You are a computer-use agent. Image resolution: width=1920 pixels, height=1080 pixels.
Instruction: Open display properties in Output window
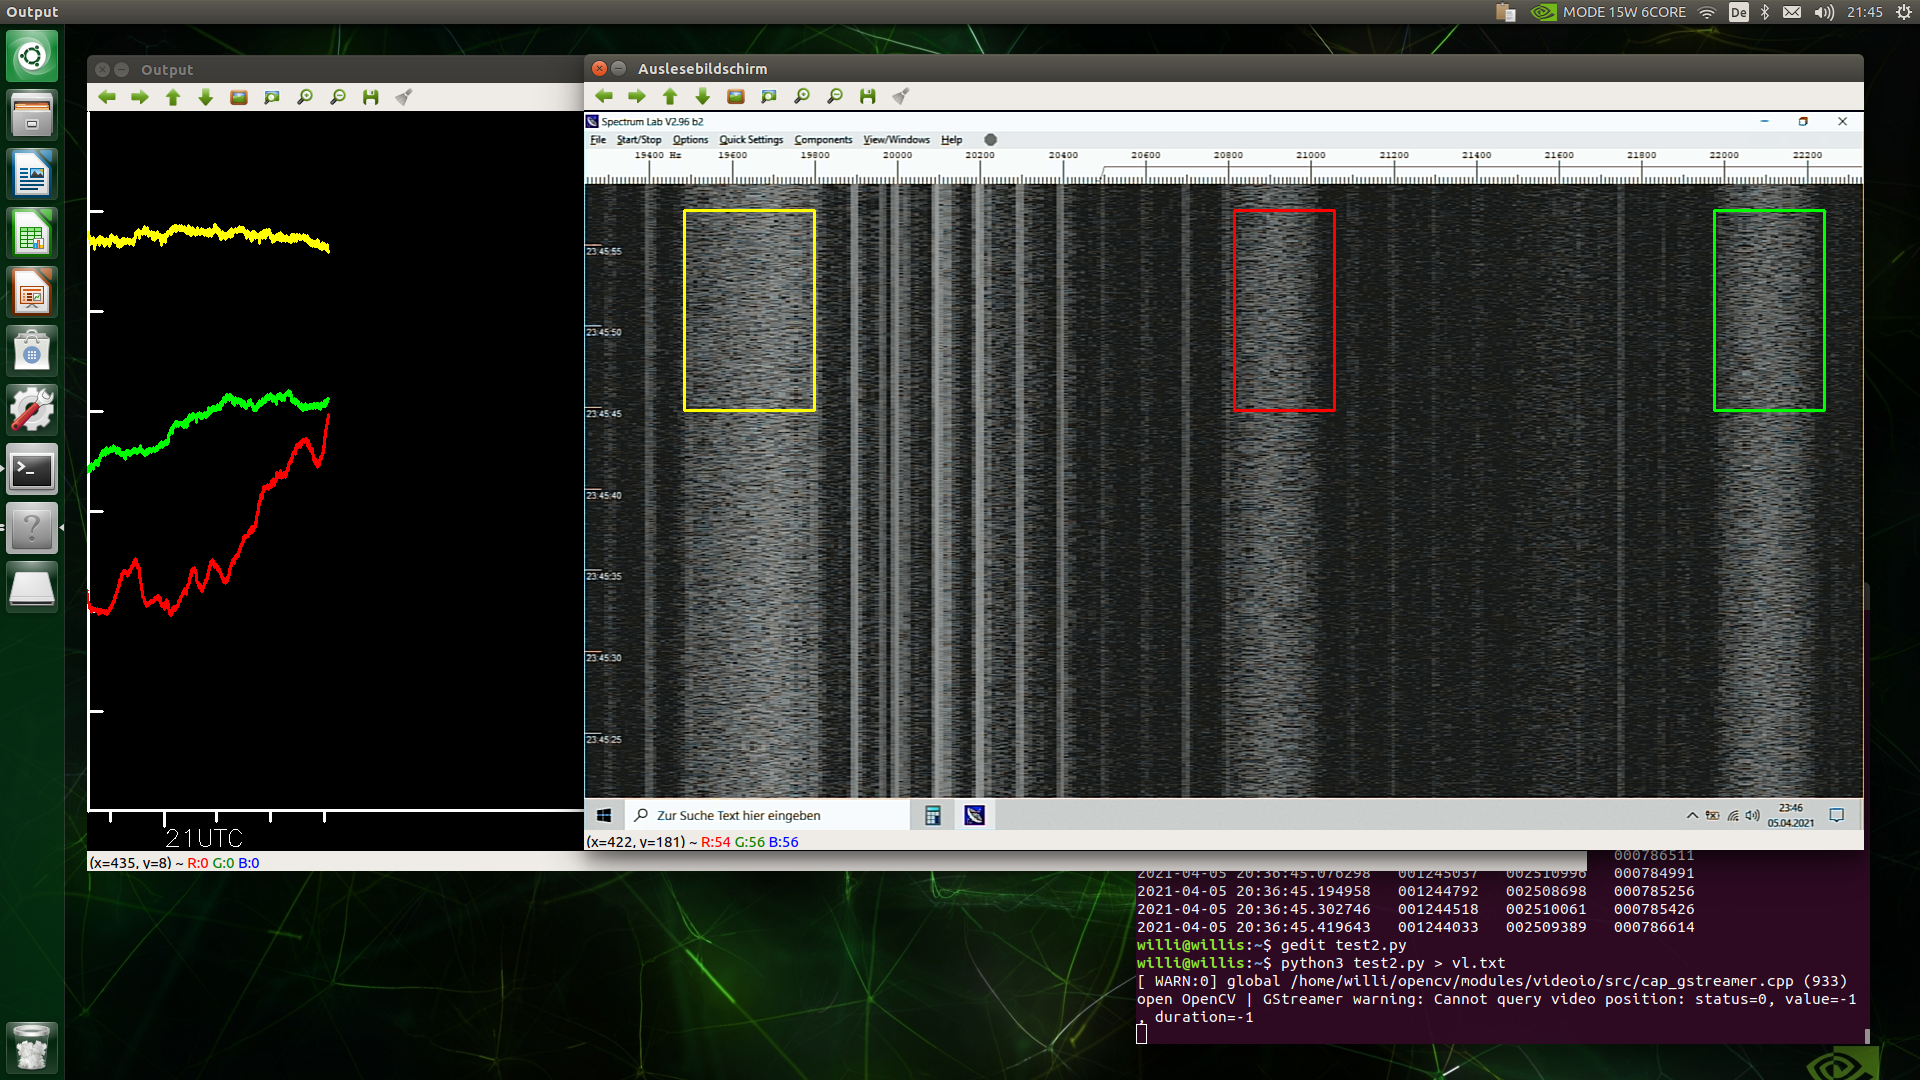point(404,97)
